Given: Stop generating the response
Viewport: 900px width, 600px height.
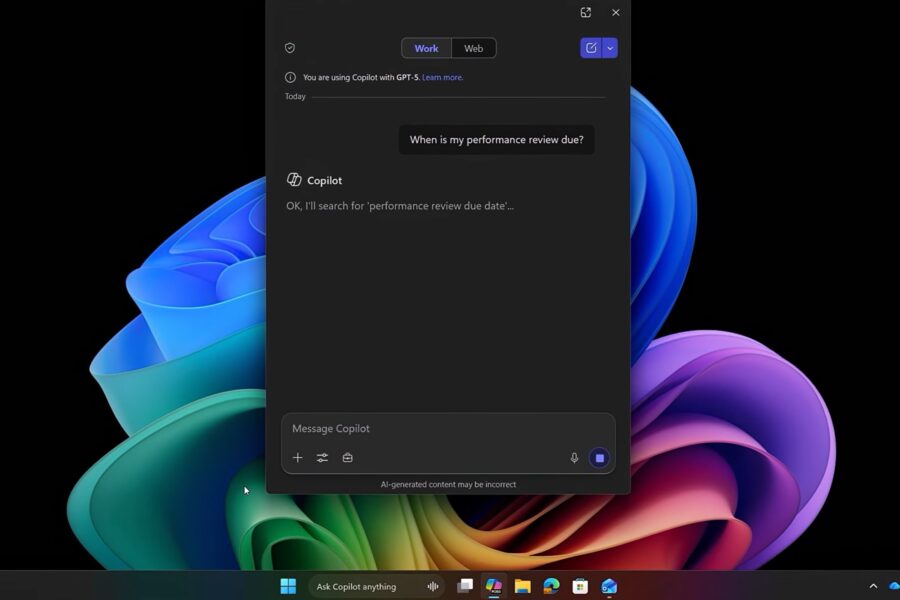Looking at the screenshot, I should (599, 458).
